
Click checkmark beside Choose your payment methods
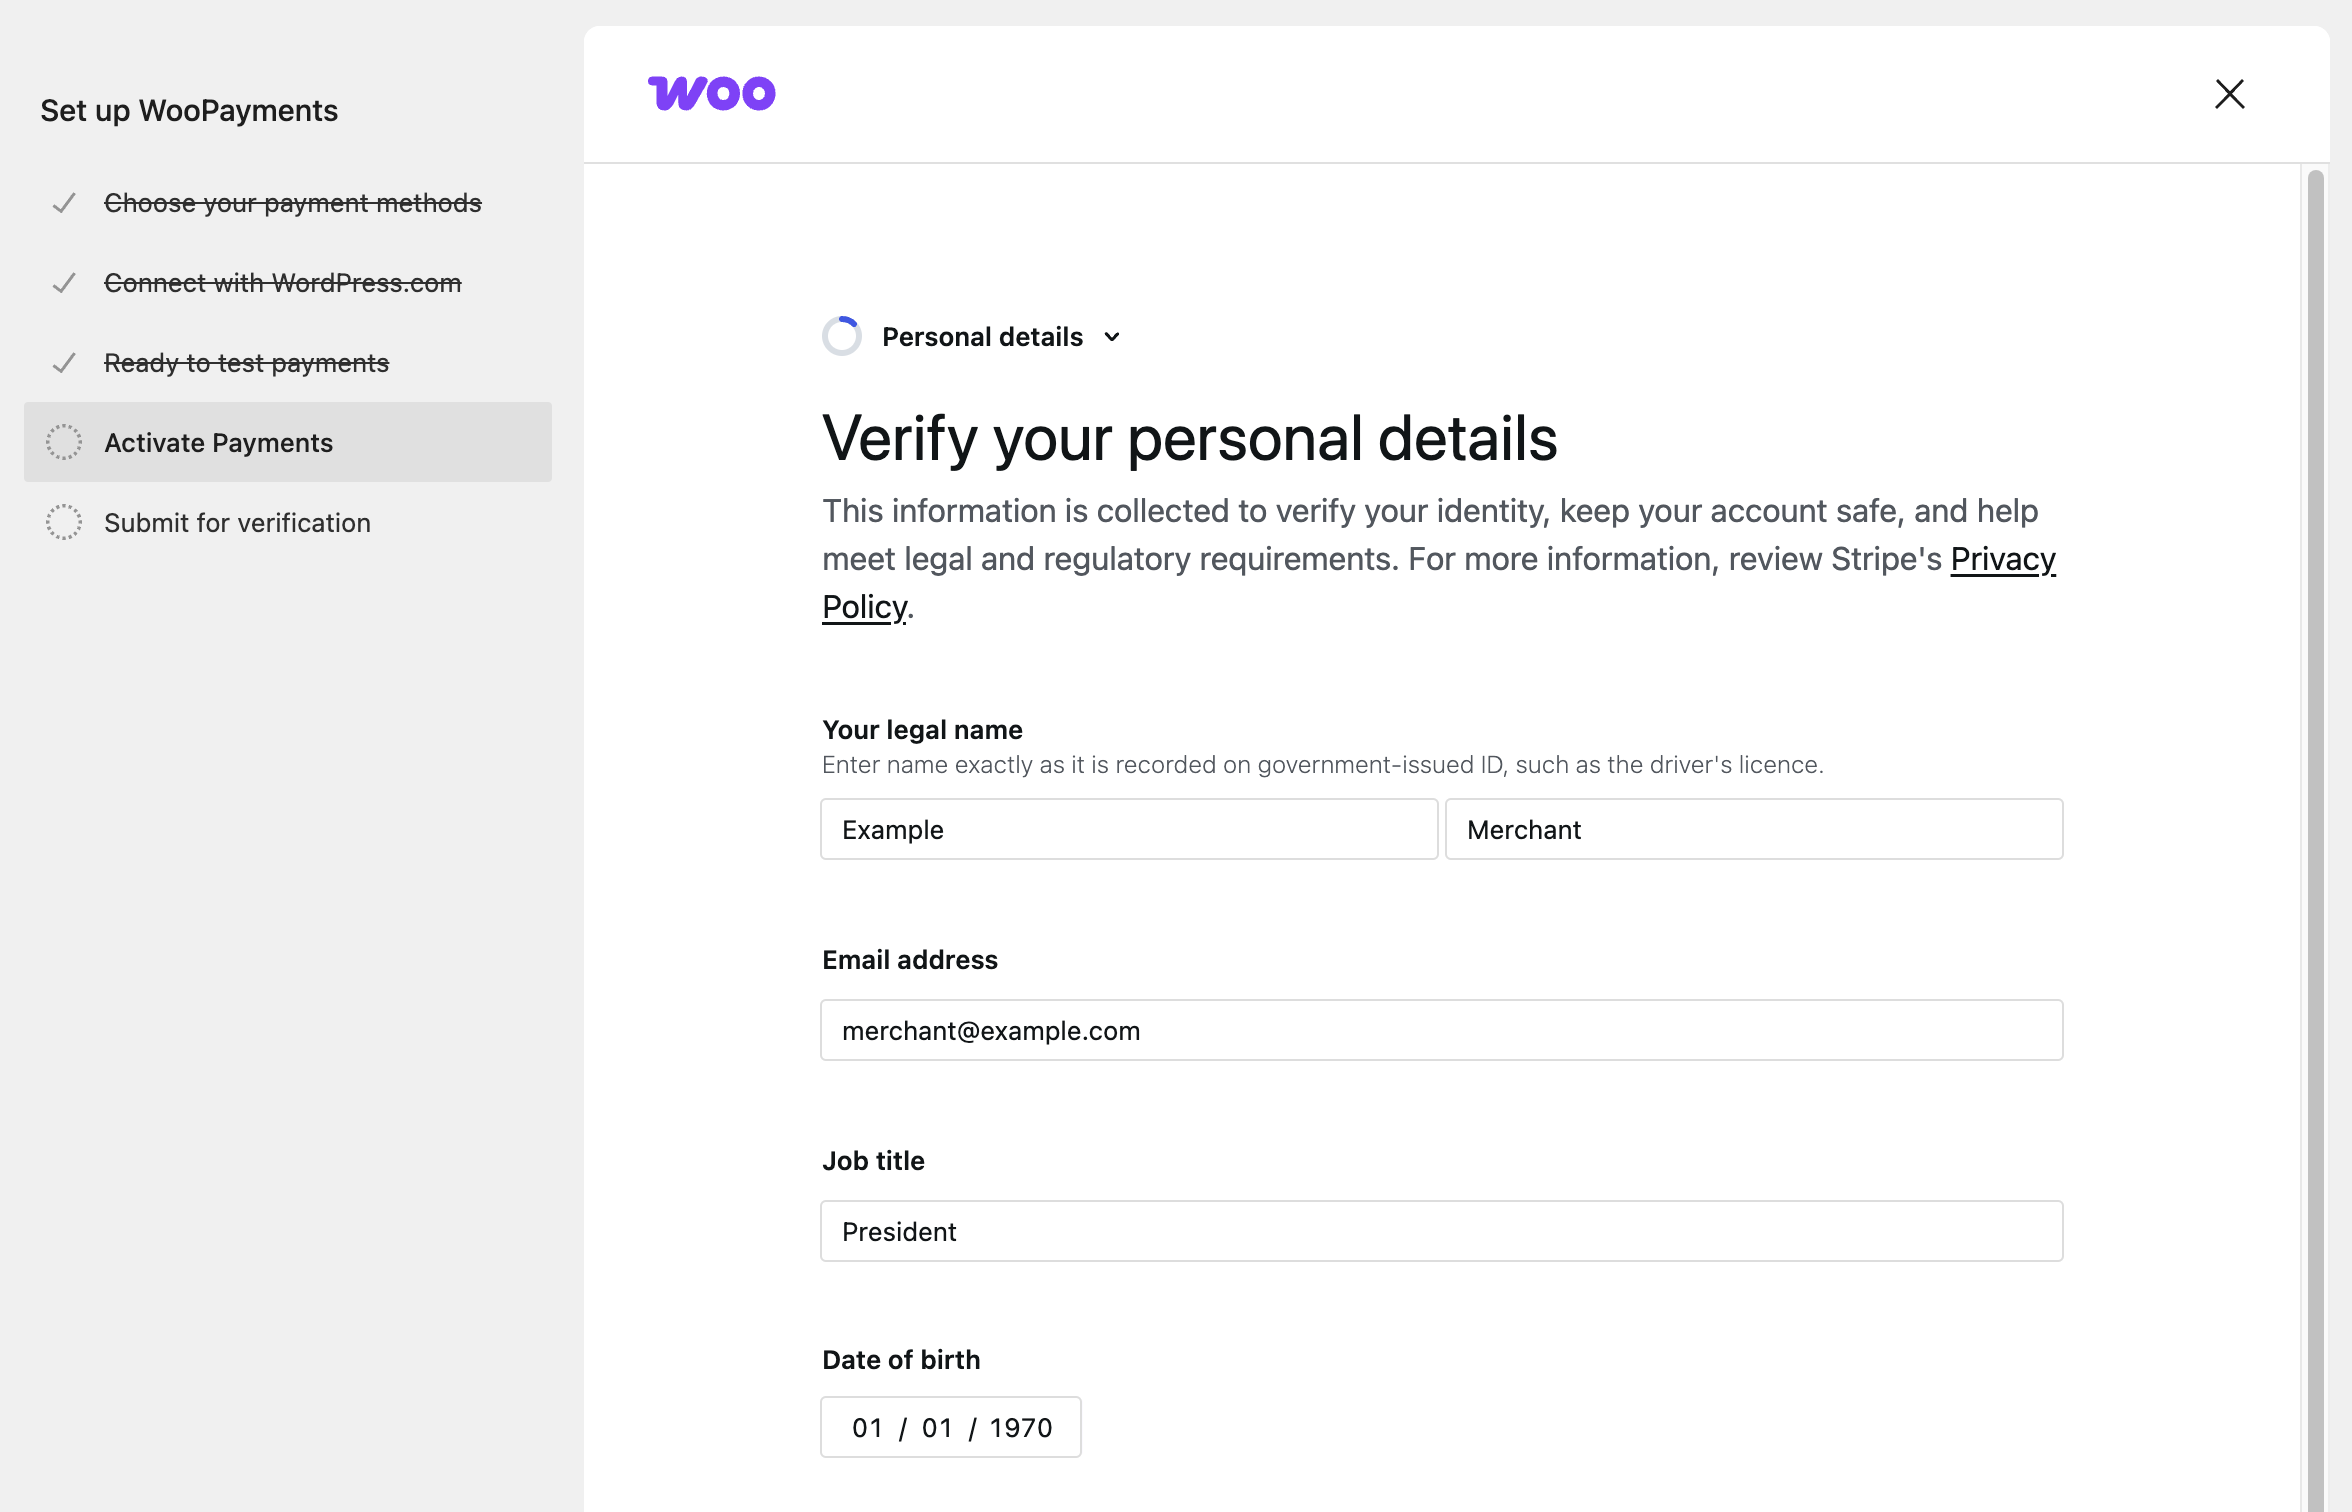point(64,203)
